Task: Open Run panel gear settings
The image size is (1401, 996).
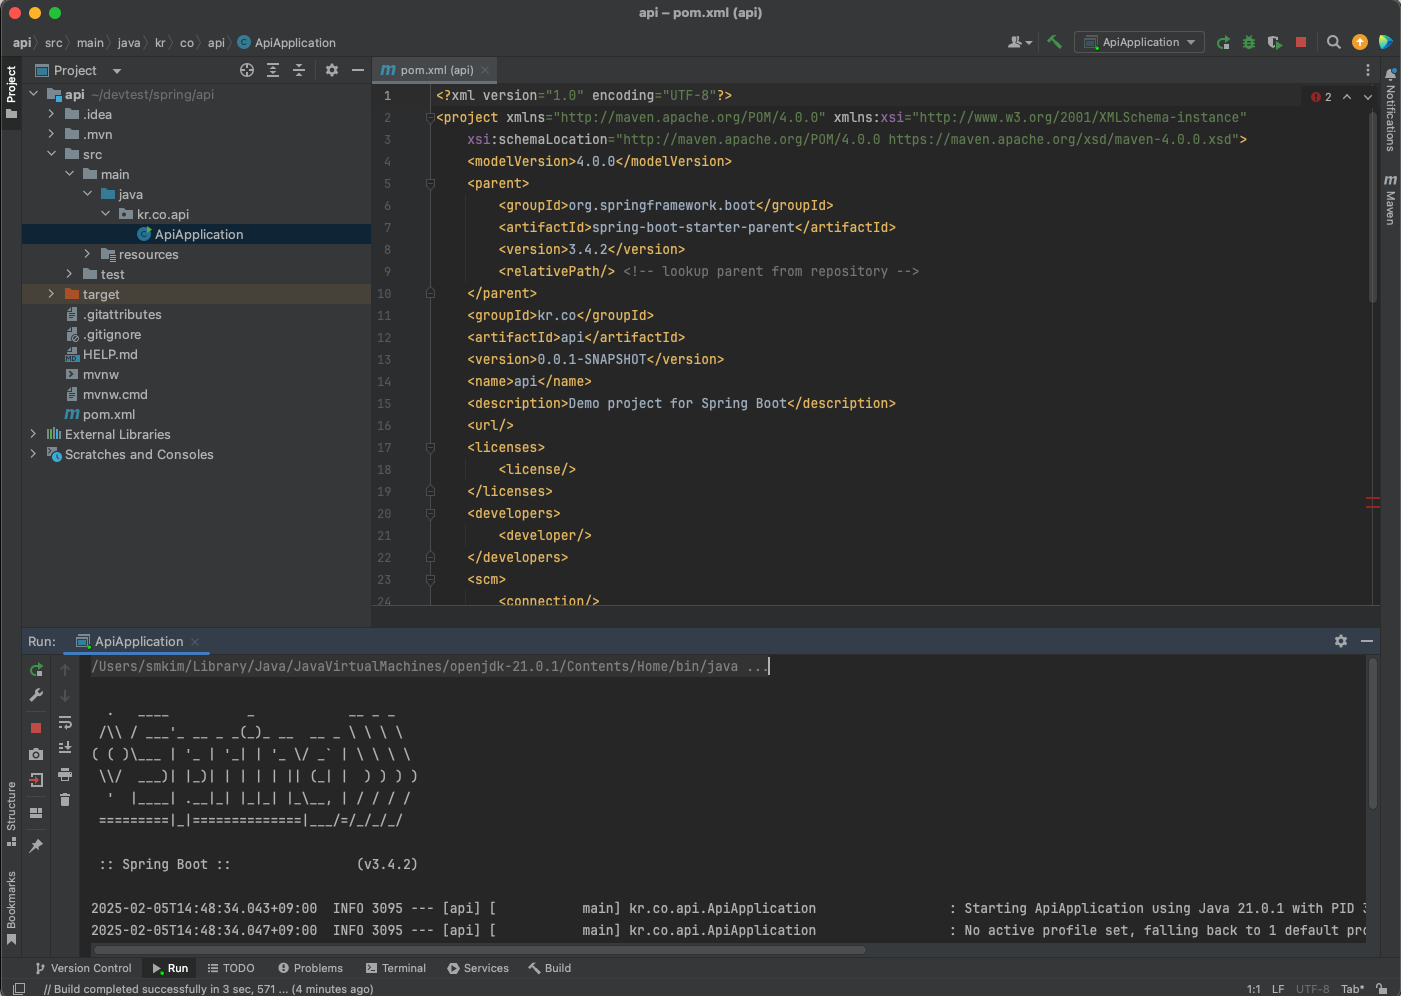Action: [x=1341, y=641]
